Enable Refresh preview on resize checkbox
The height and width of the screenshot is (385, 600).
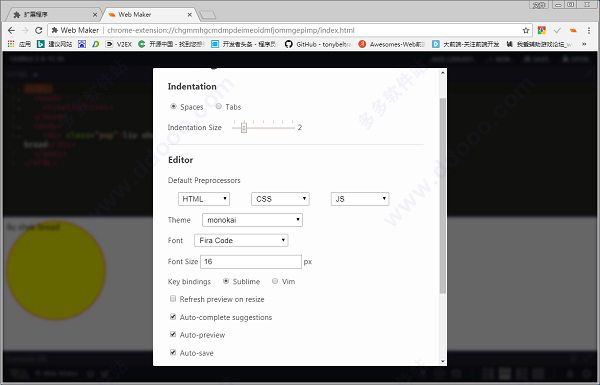[173, 299]
